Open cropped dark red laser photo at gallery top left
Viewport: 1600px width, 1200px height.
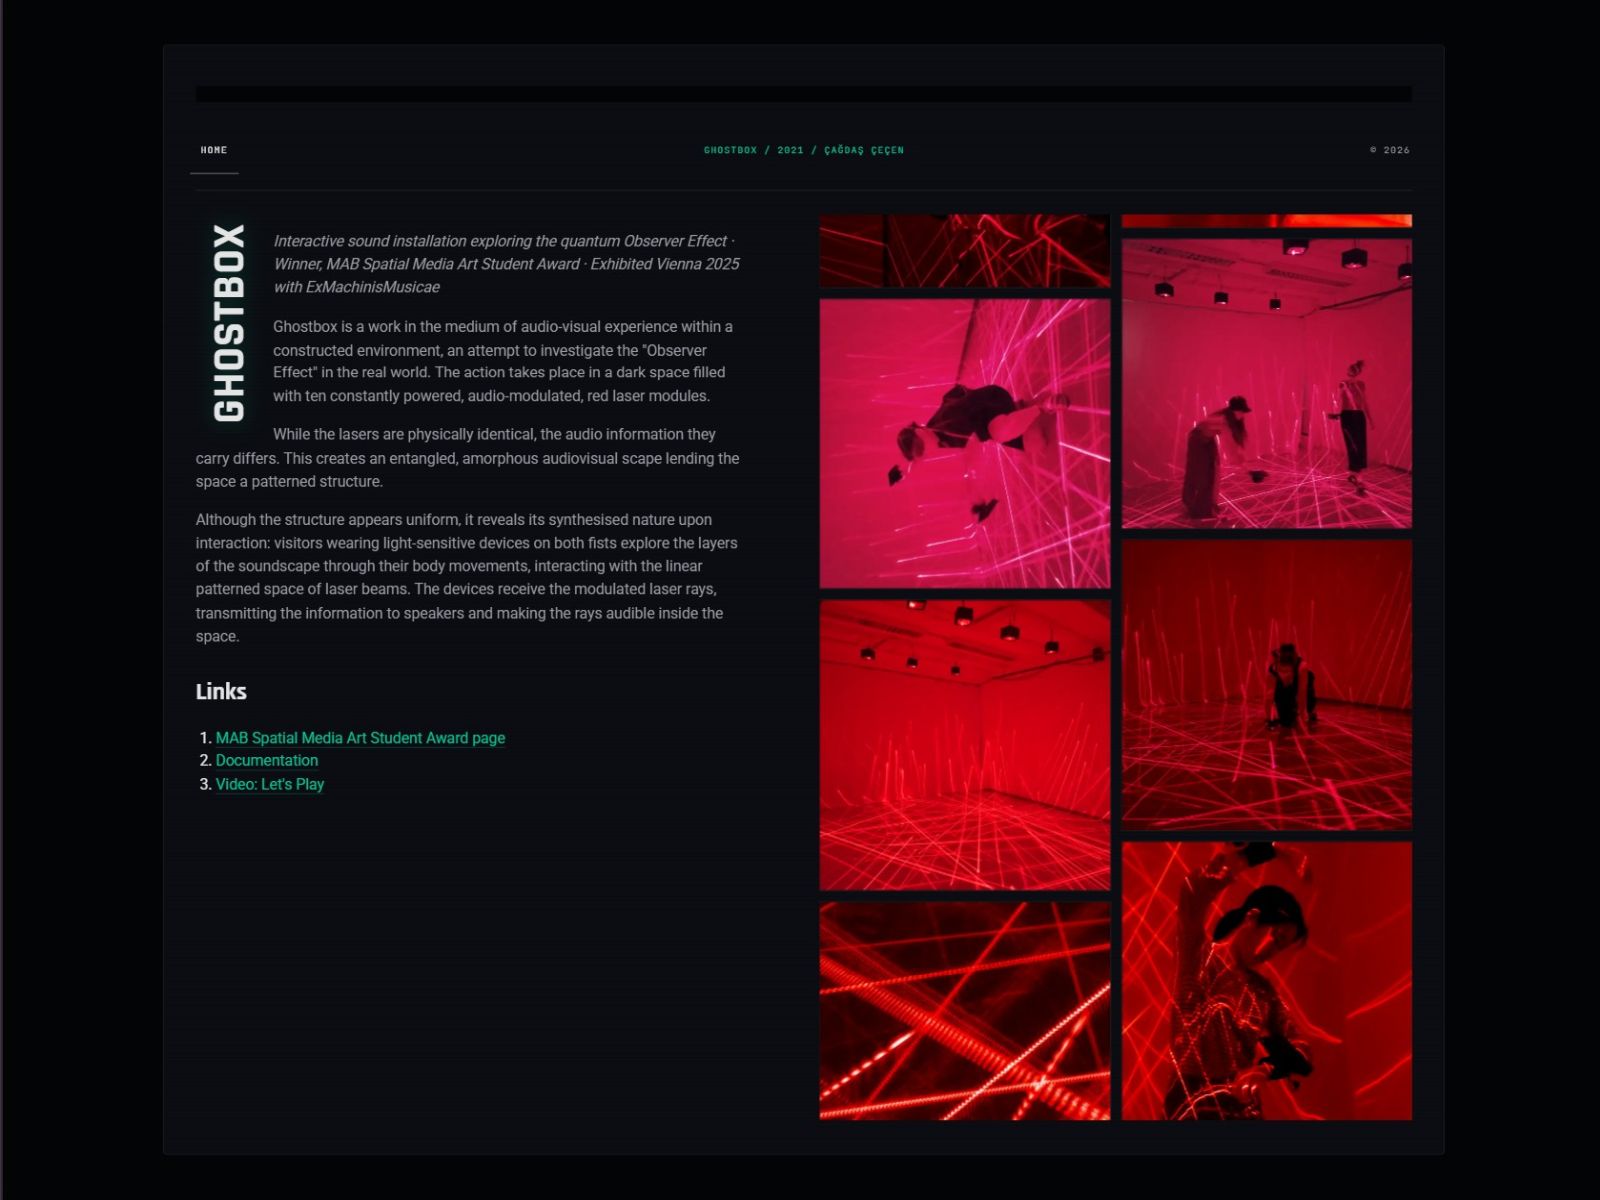click(965, 251)
